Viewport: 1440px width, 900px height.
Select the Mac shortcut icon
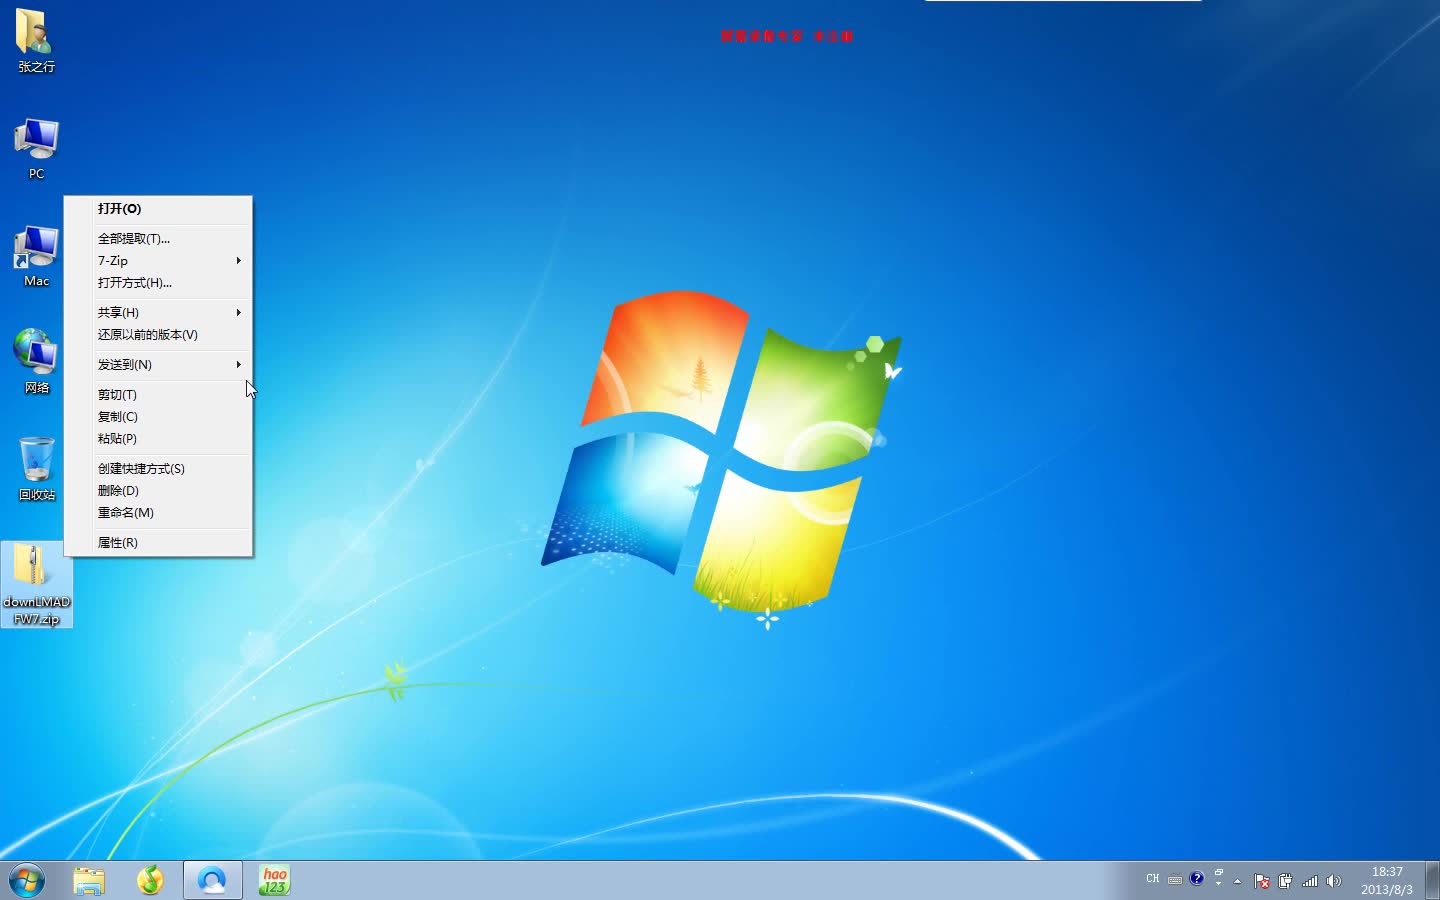coord(36,256)
